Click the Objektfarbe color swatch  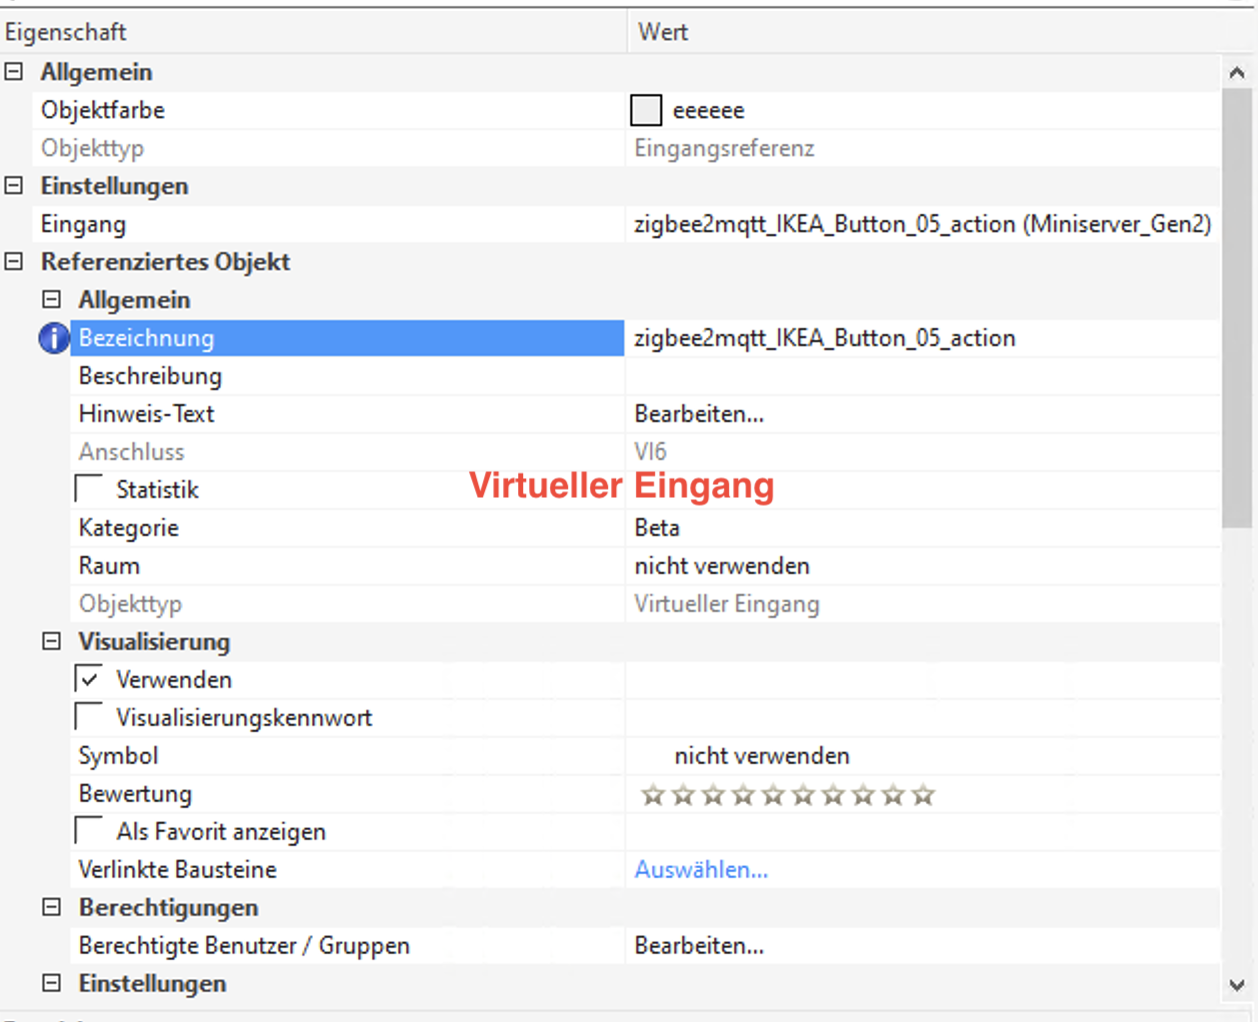click(x=646, y=110)
